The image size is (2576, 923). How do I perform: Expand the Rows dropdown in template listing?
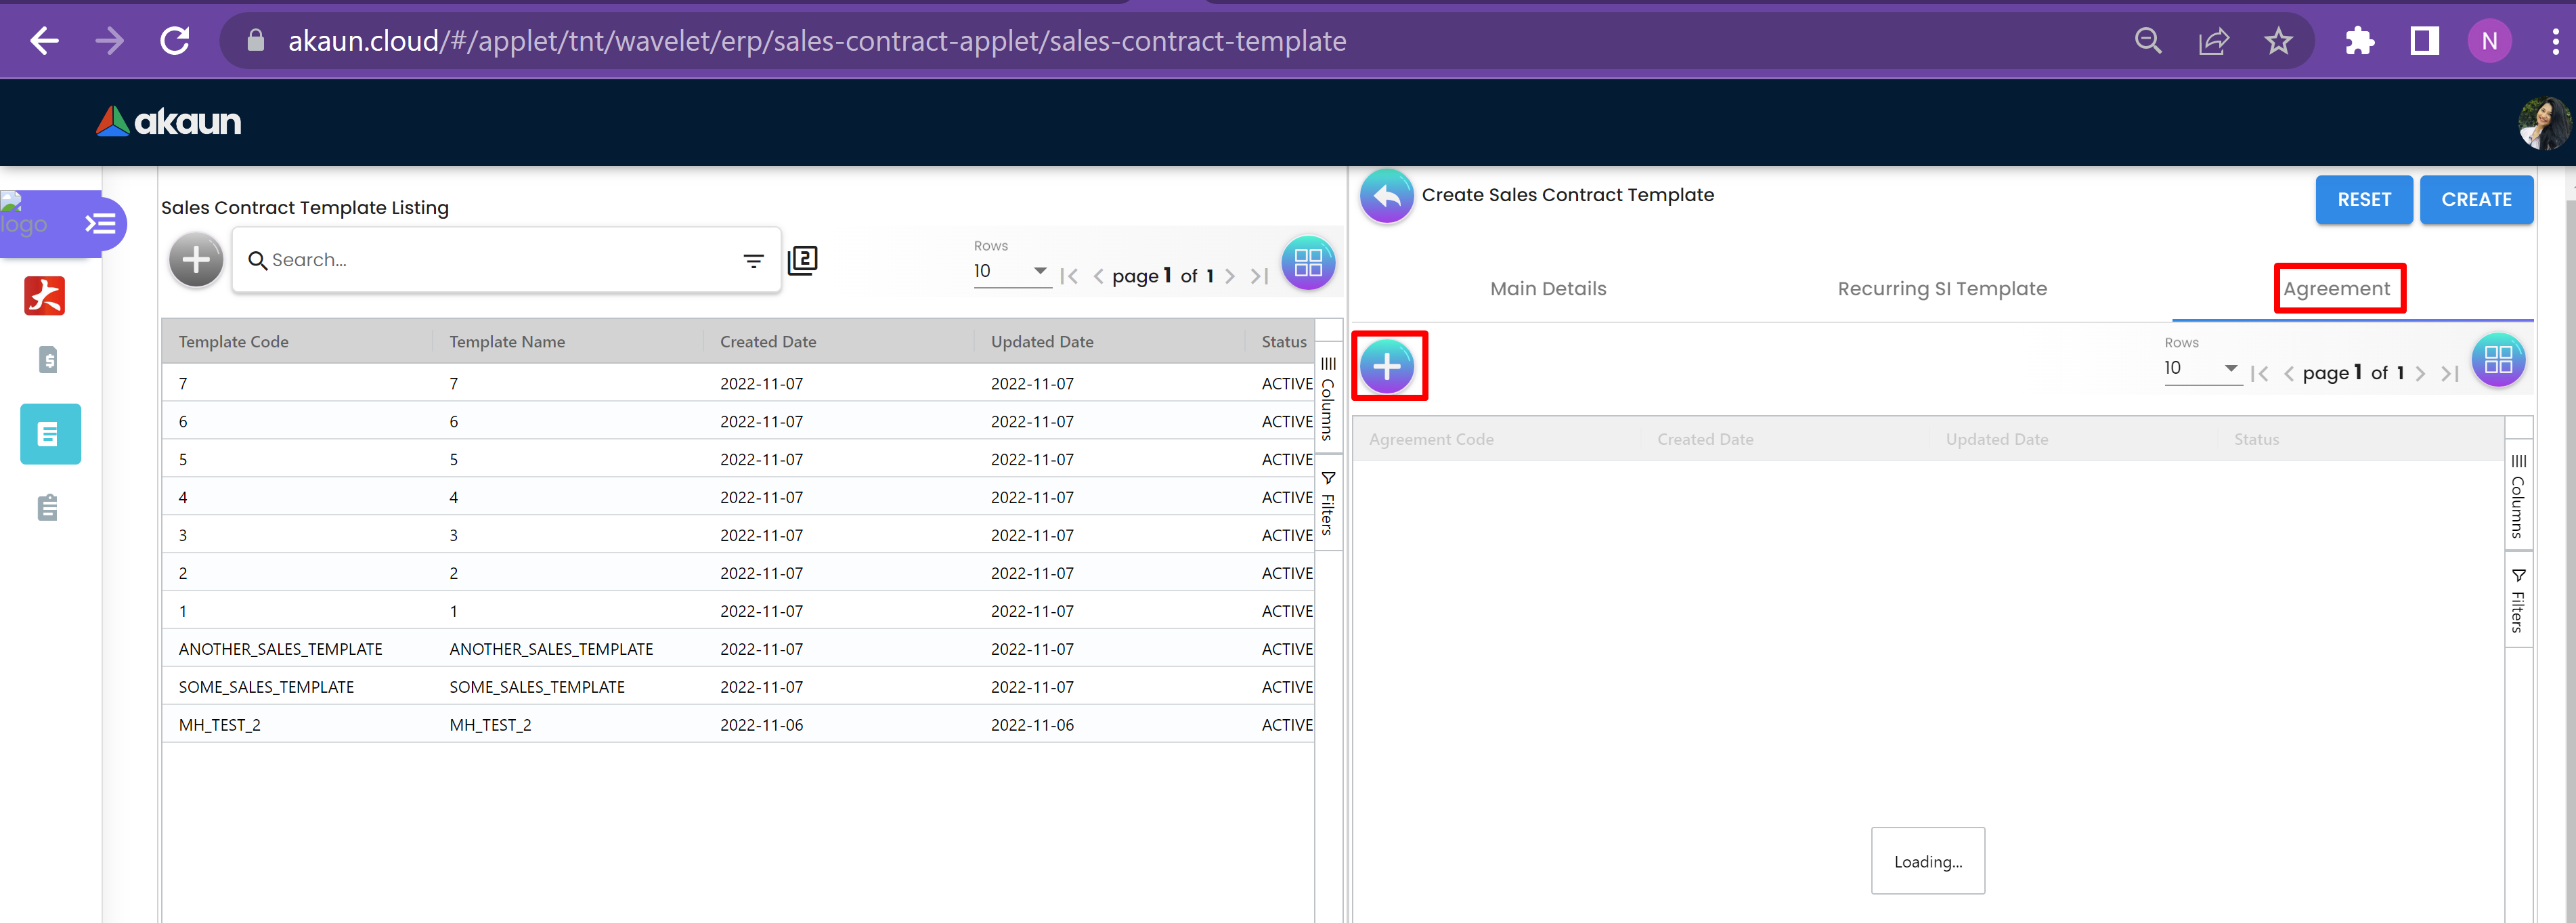pyautogui.click(x=1011, y=271)
